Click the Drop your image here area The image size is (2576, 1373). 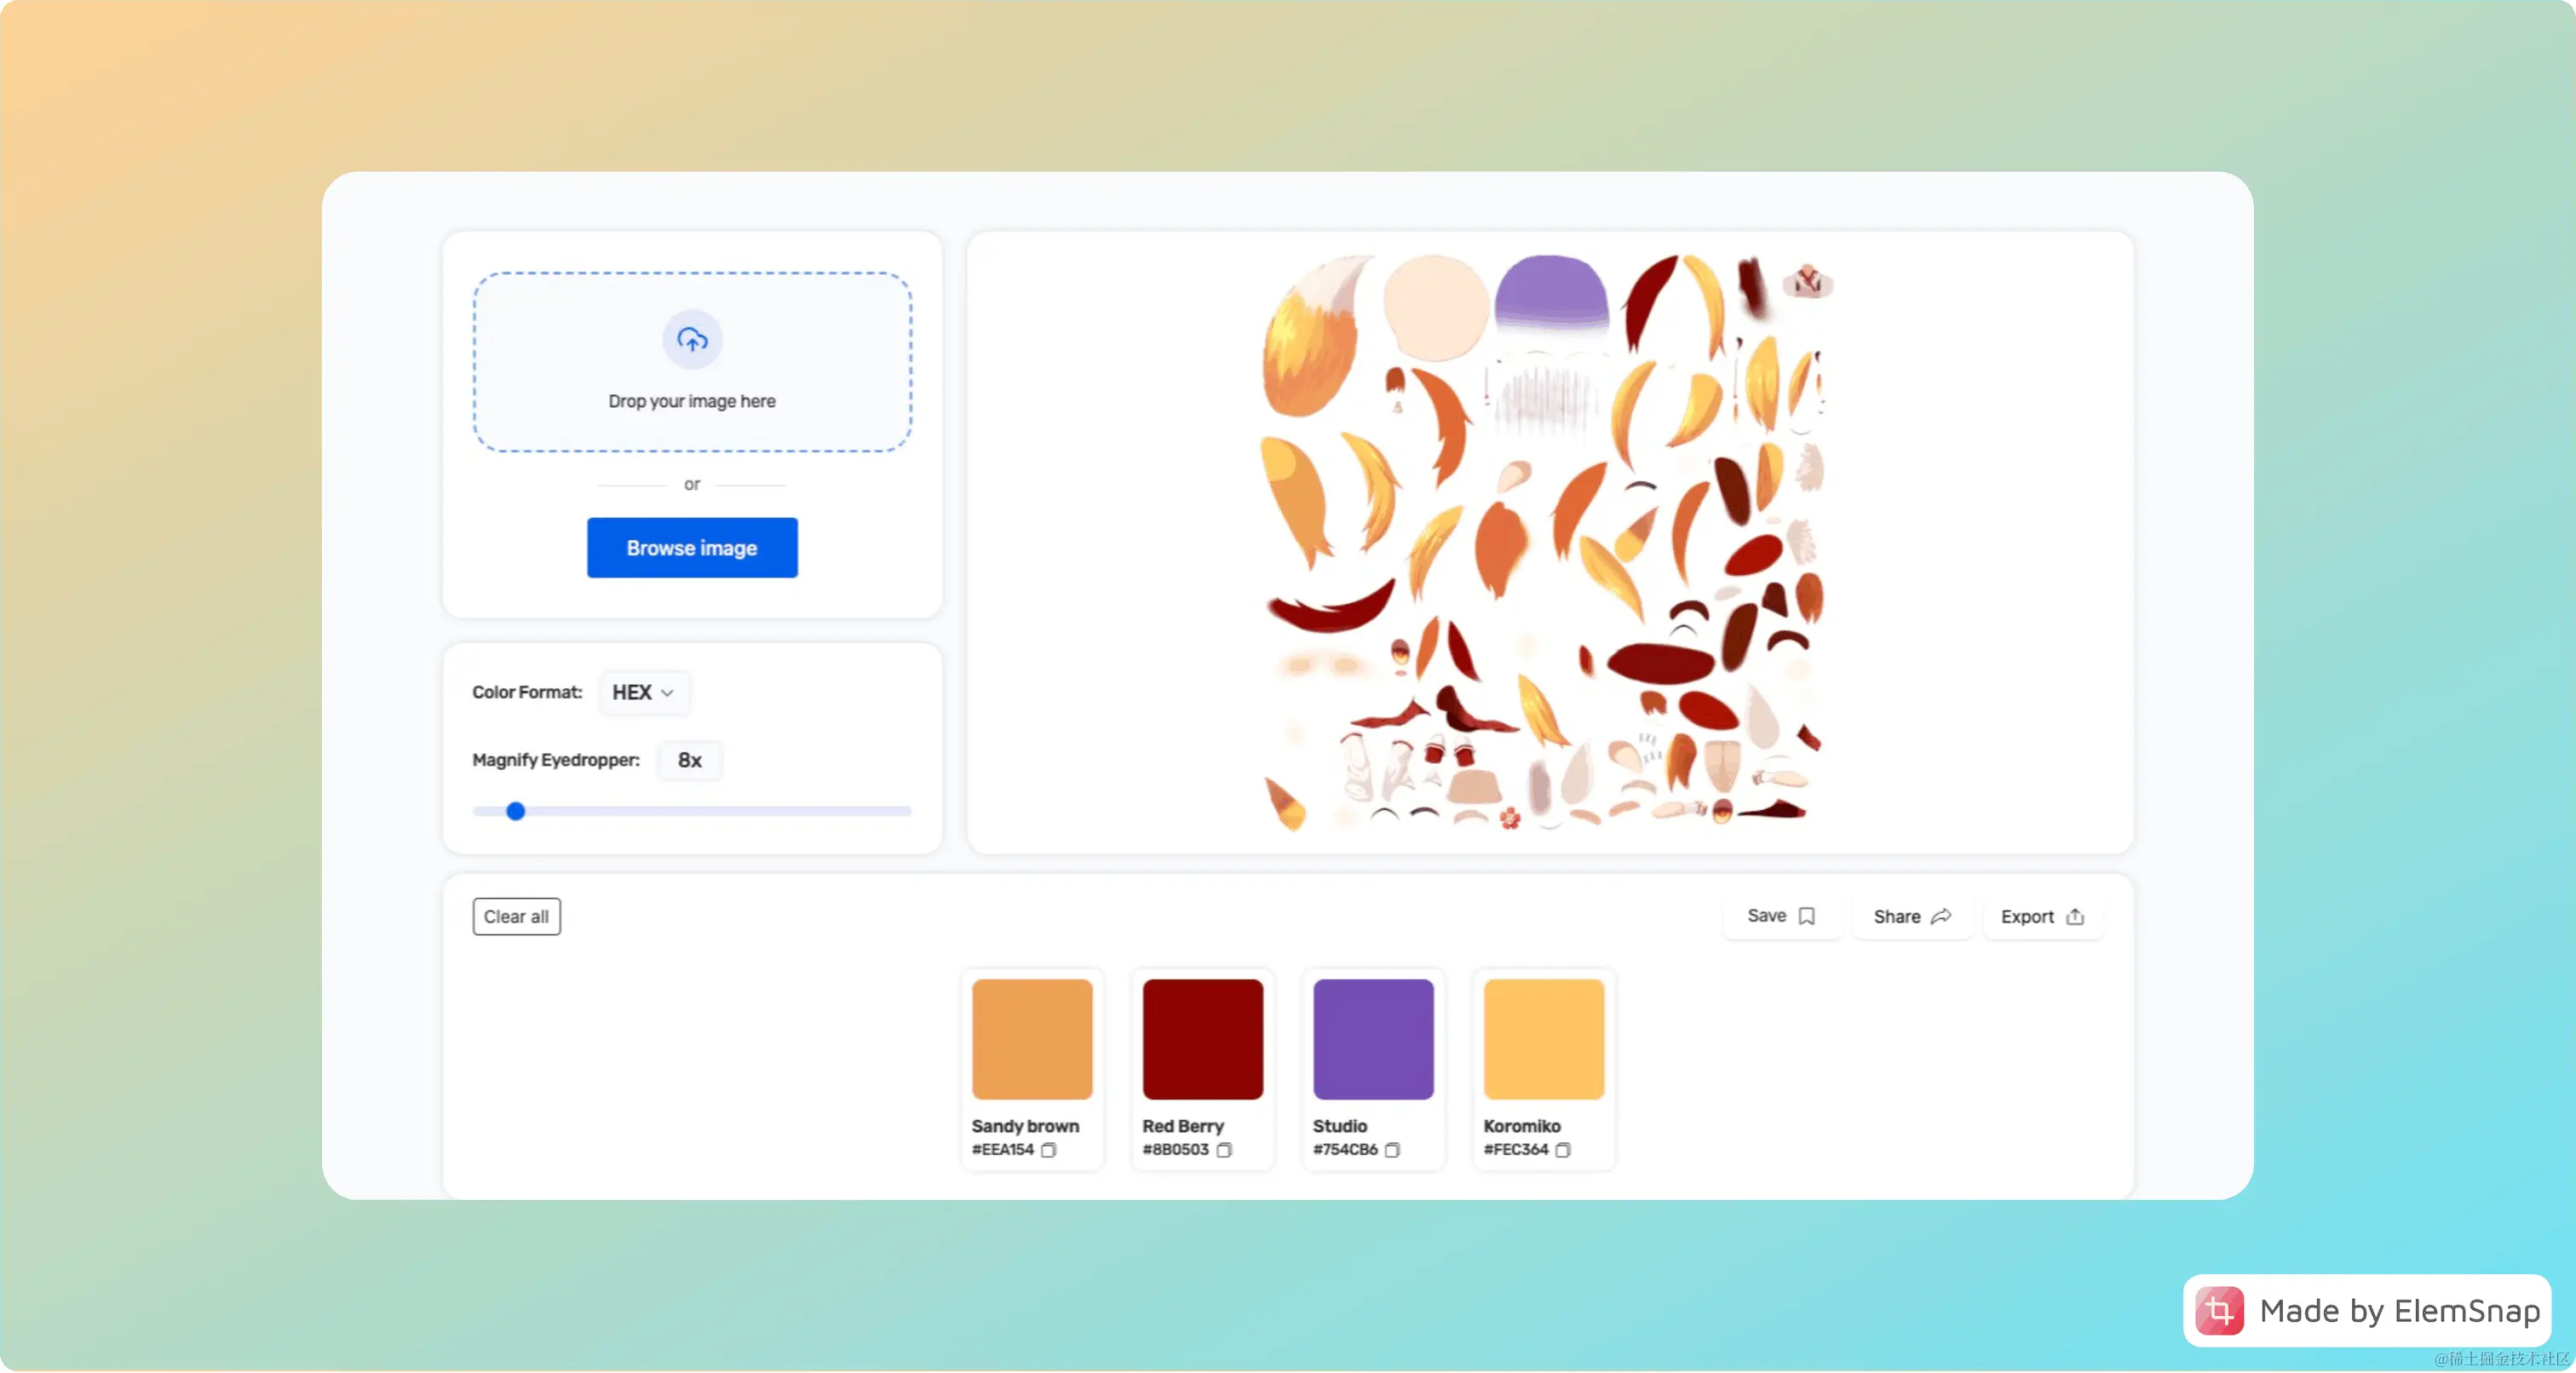click(x=692, y=400)
